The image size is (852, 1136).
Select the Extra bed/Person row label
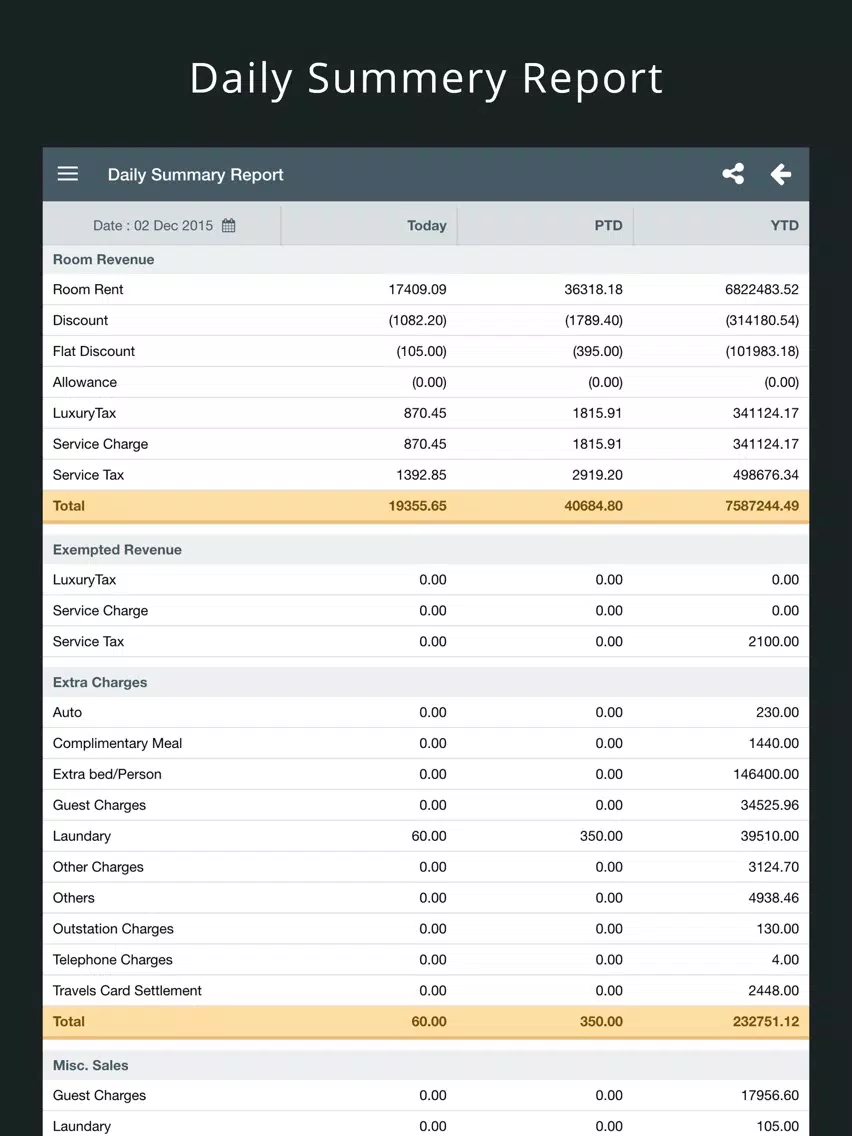click(107, 774)
